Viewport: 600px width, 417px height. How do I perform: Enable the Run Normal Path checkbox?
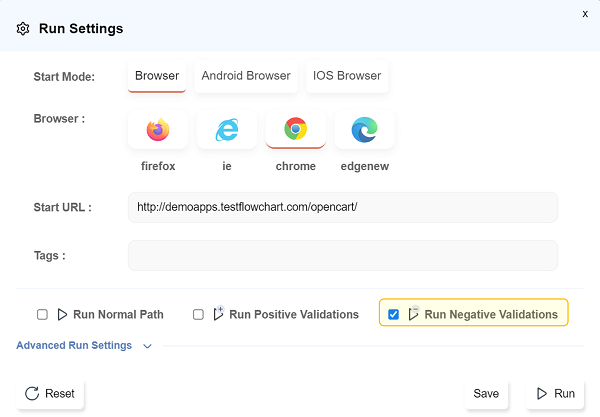(42, 315)
